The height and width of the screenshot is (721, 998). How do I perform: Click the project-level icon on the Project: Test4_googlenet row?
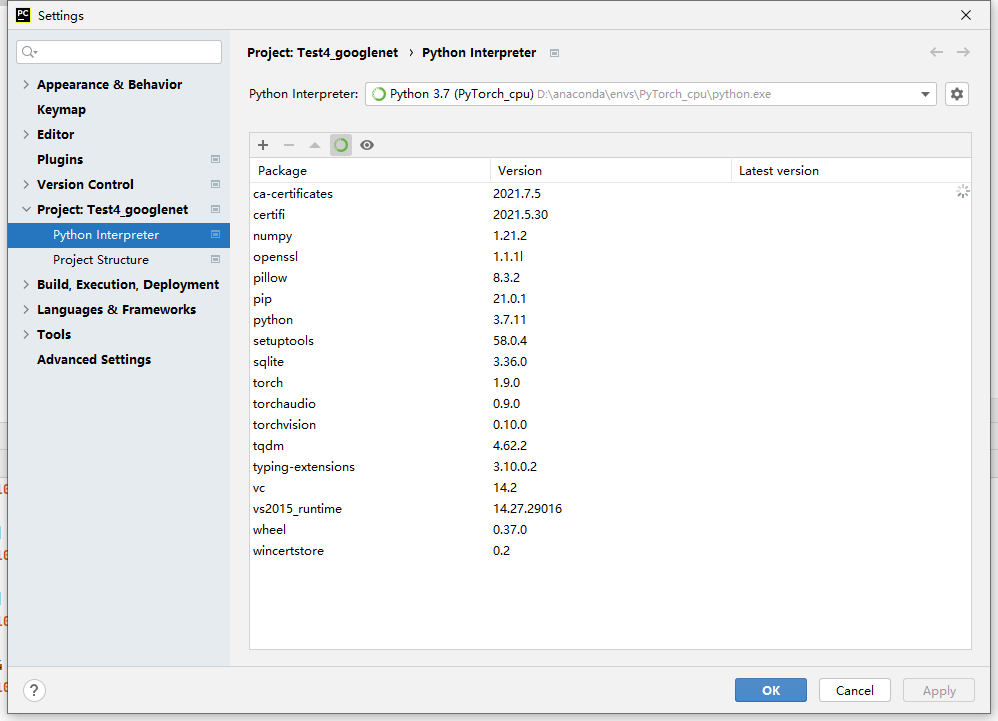(x=215, y=209)
